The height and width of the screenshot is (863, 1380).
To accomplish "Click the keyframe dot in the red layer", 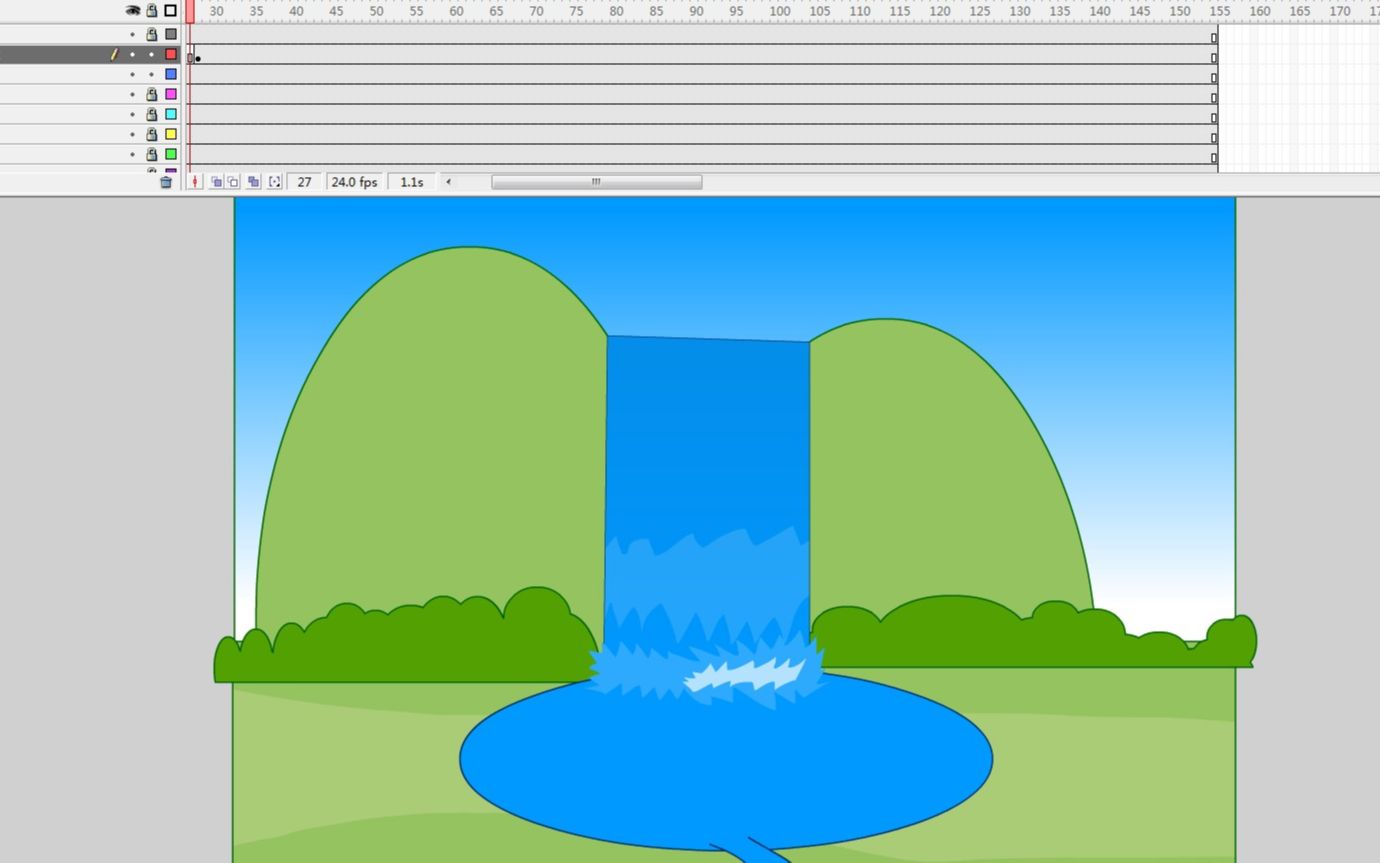I will pos(198,59).
